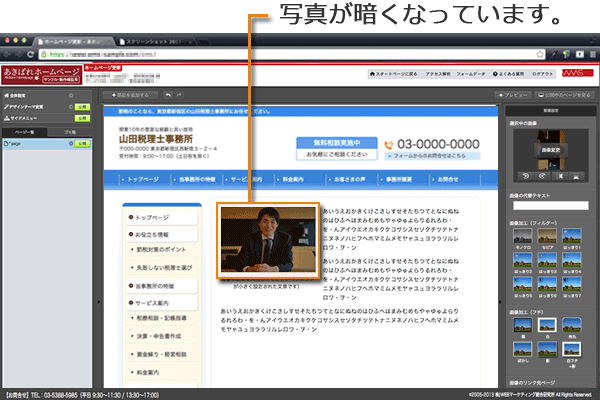Image resolution: width=600 pixels, height=400 pixels.
Task: Toggle the green publish badge for サイドメニュー
Action: tap(82, 116)
